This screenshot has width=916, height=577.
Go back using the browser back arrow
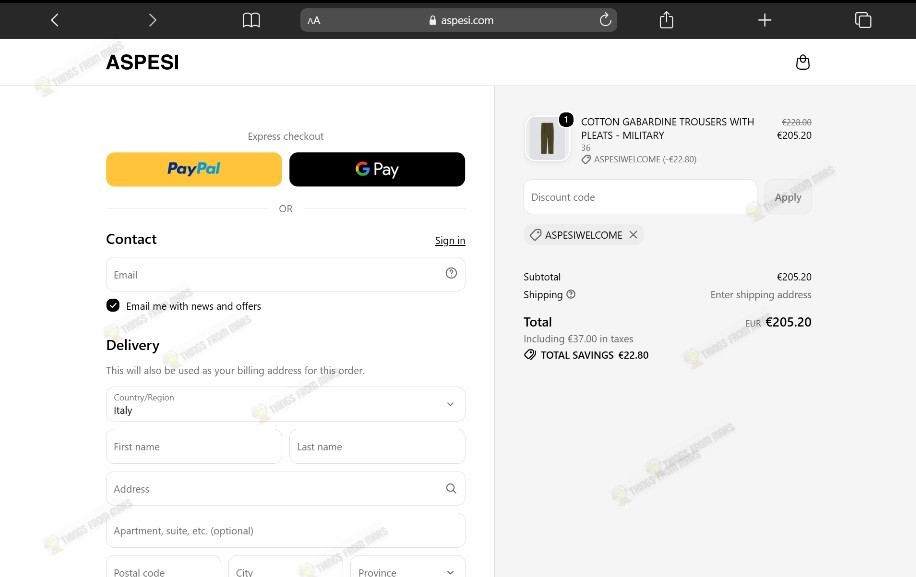[55, 20]
